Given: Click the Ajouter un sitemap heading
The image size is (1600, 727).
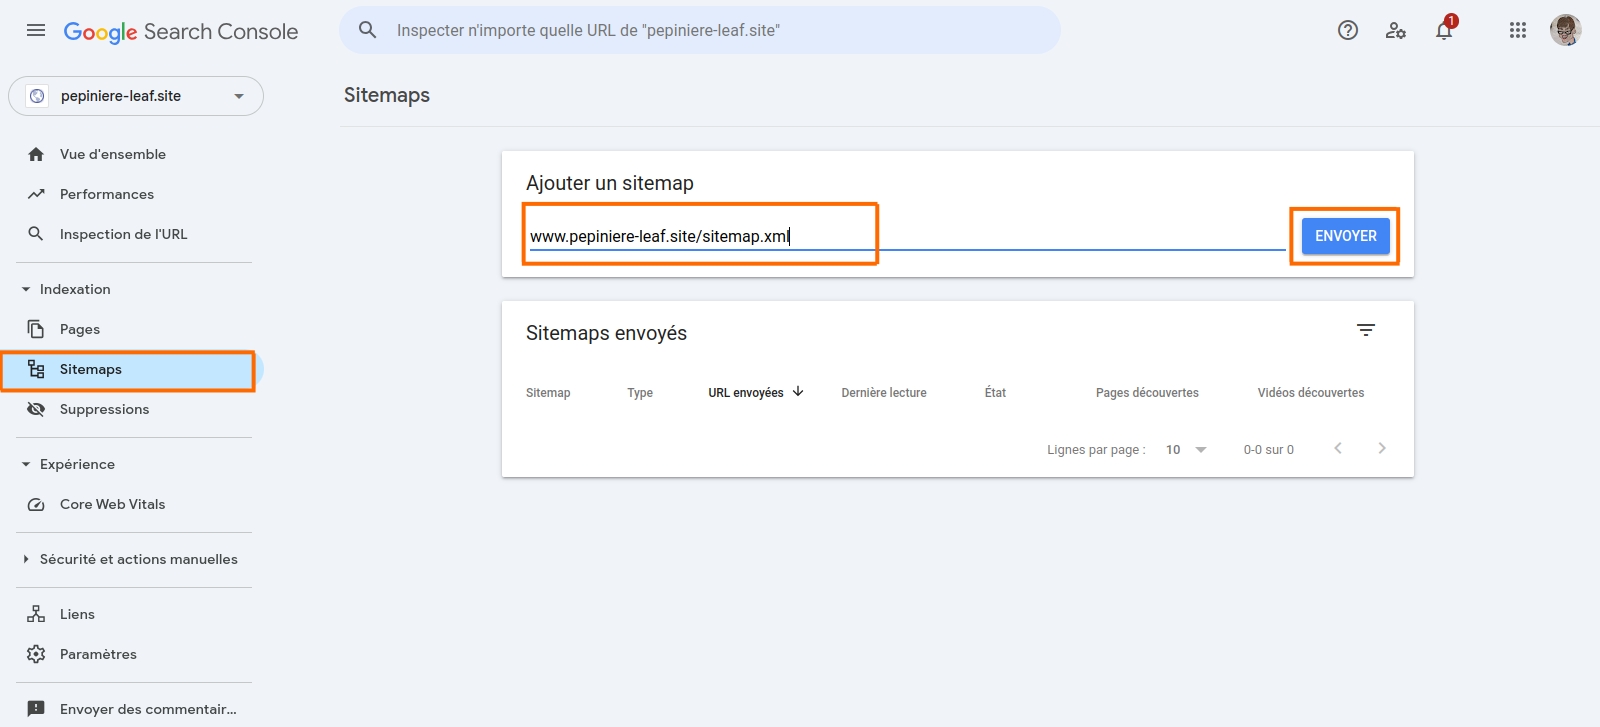Looking at the screenshot, I should click(x=610, y=183).
